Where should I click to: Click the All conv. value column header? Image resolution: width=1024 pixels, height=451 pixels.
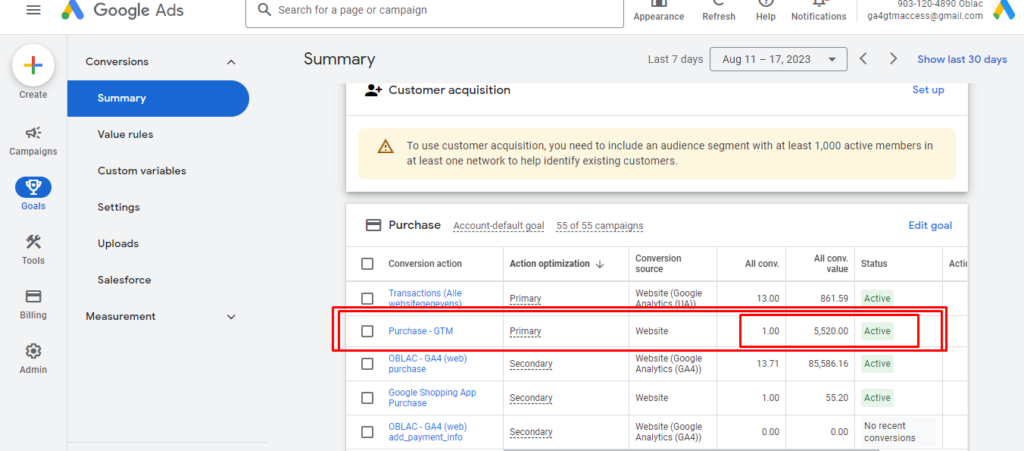coord(831,264)
